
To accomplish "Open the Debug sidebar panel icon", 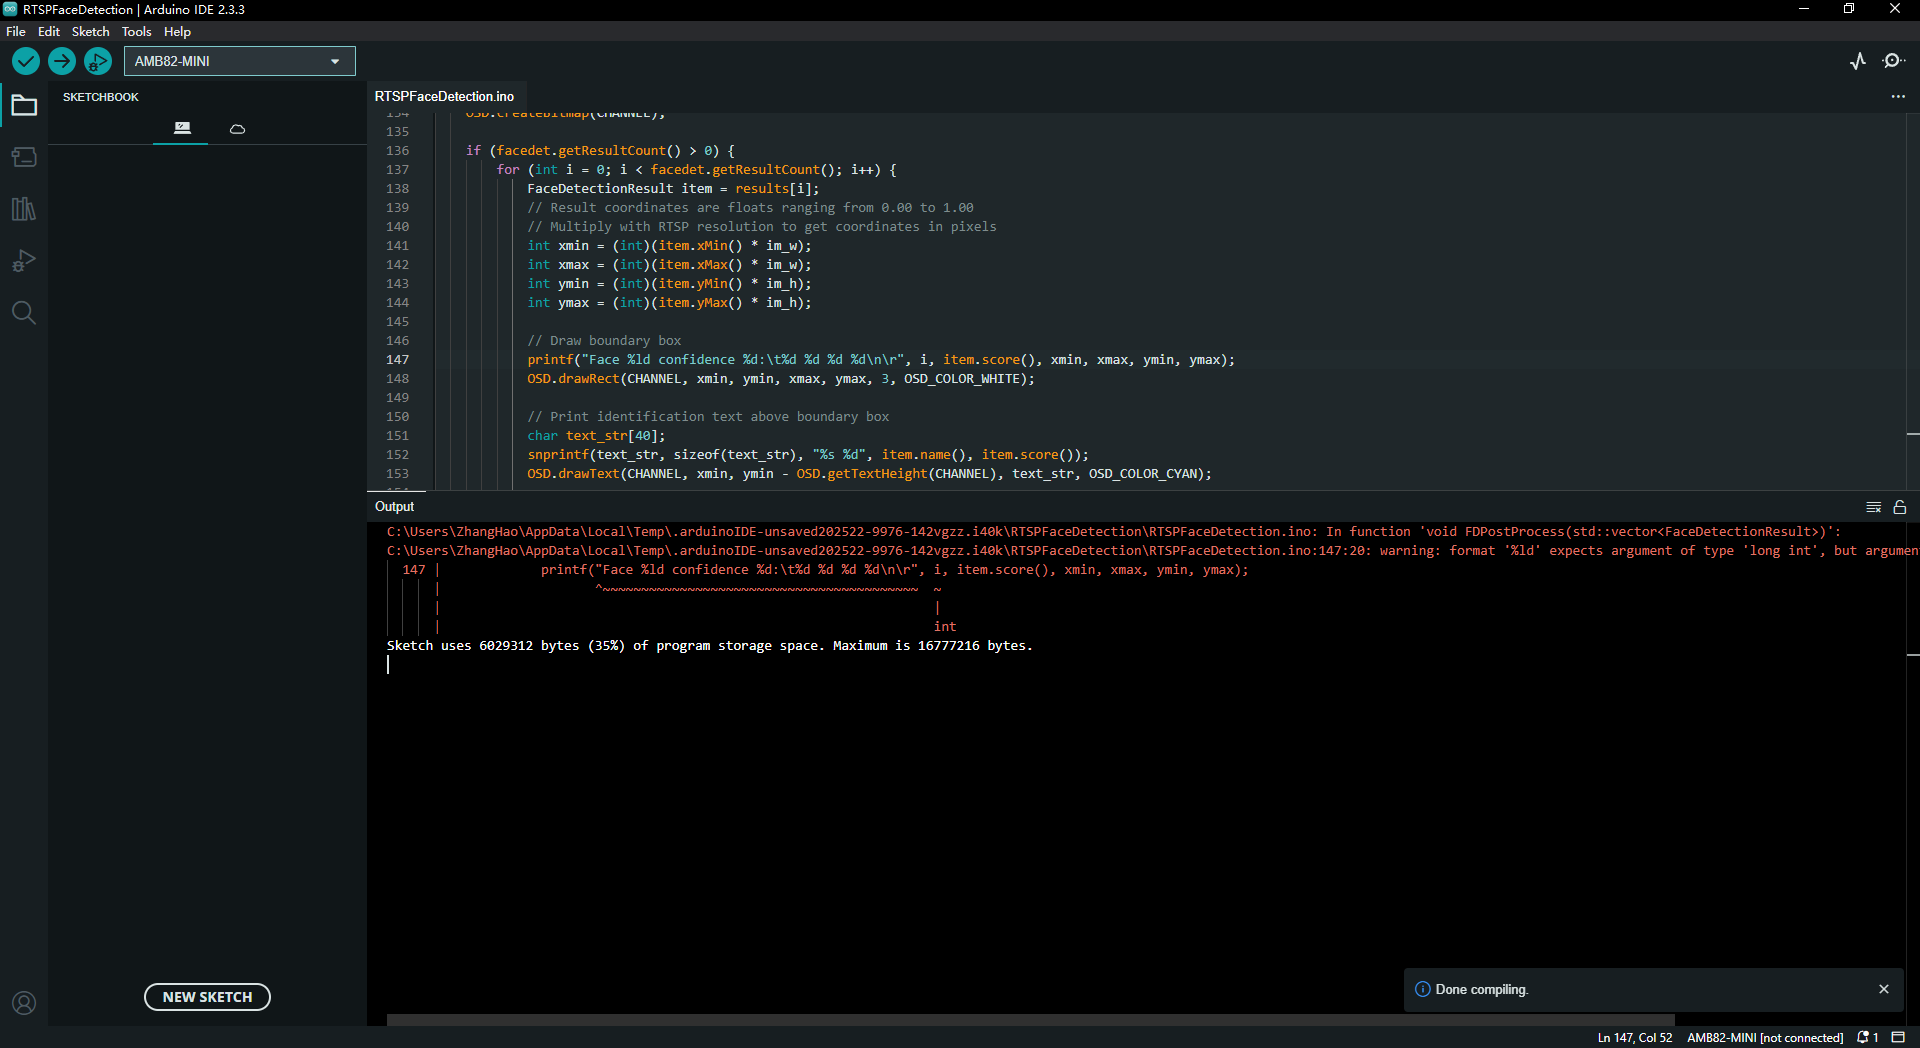I will click(24, 261).
